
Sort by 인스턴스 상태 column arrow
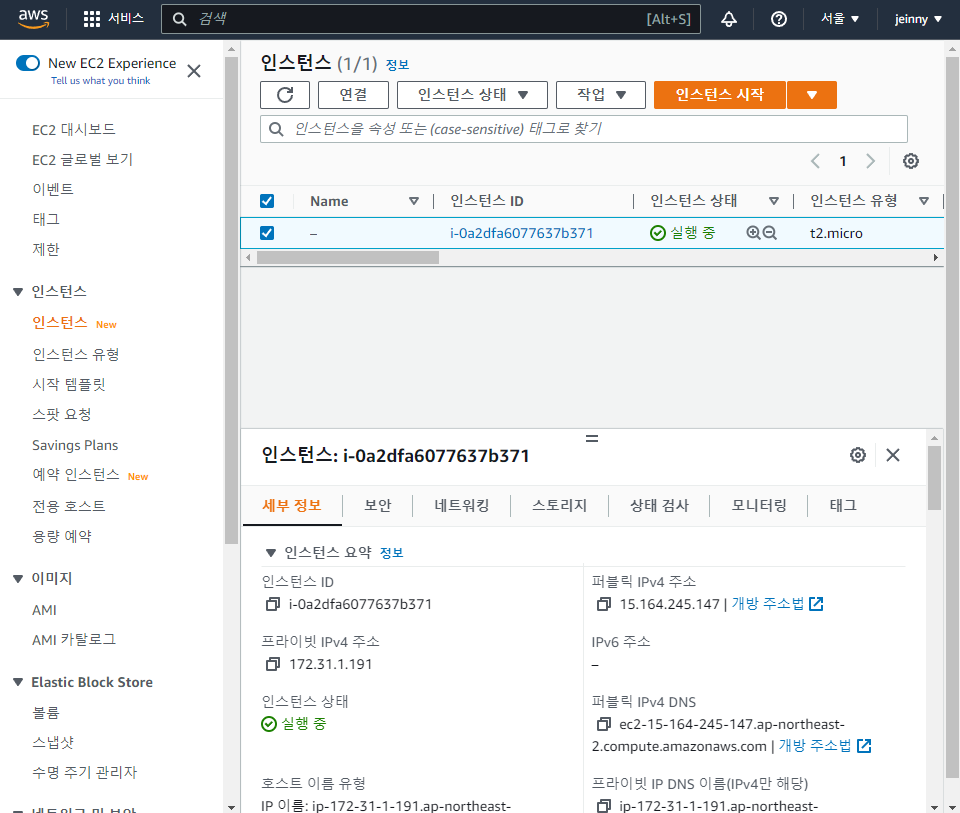[774, 201]
